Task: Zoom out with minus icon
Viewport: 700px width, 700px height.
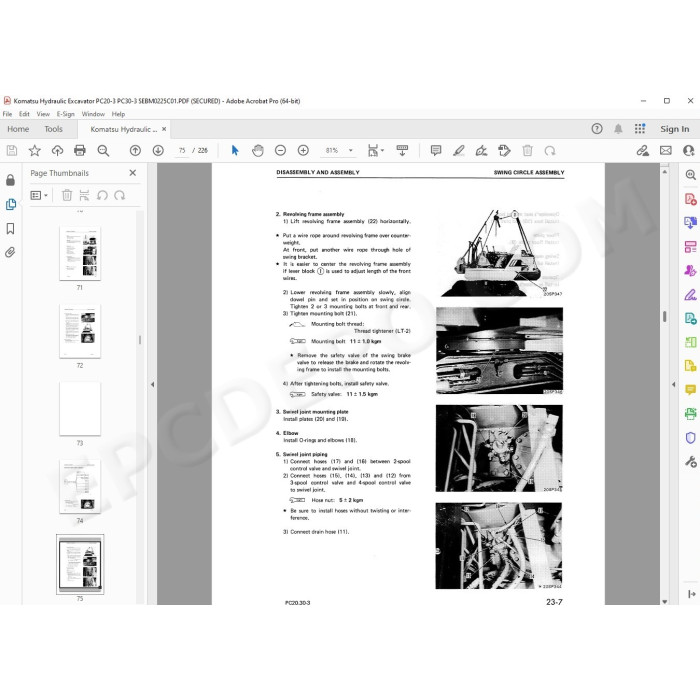Action: (x=280, y=151)
